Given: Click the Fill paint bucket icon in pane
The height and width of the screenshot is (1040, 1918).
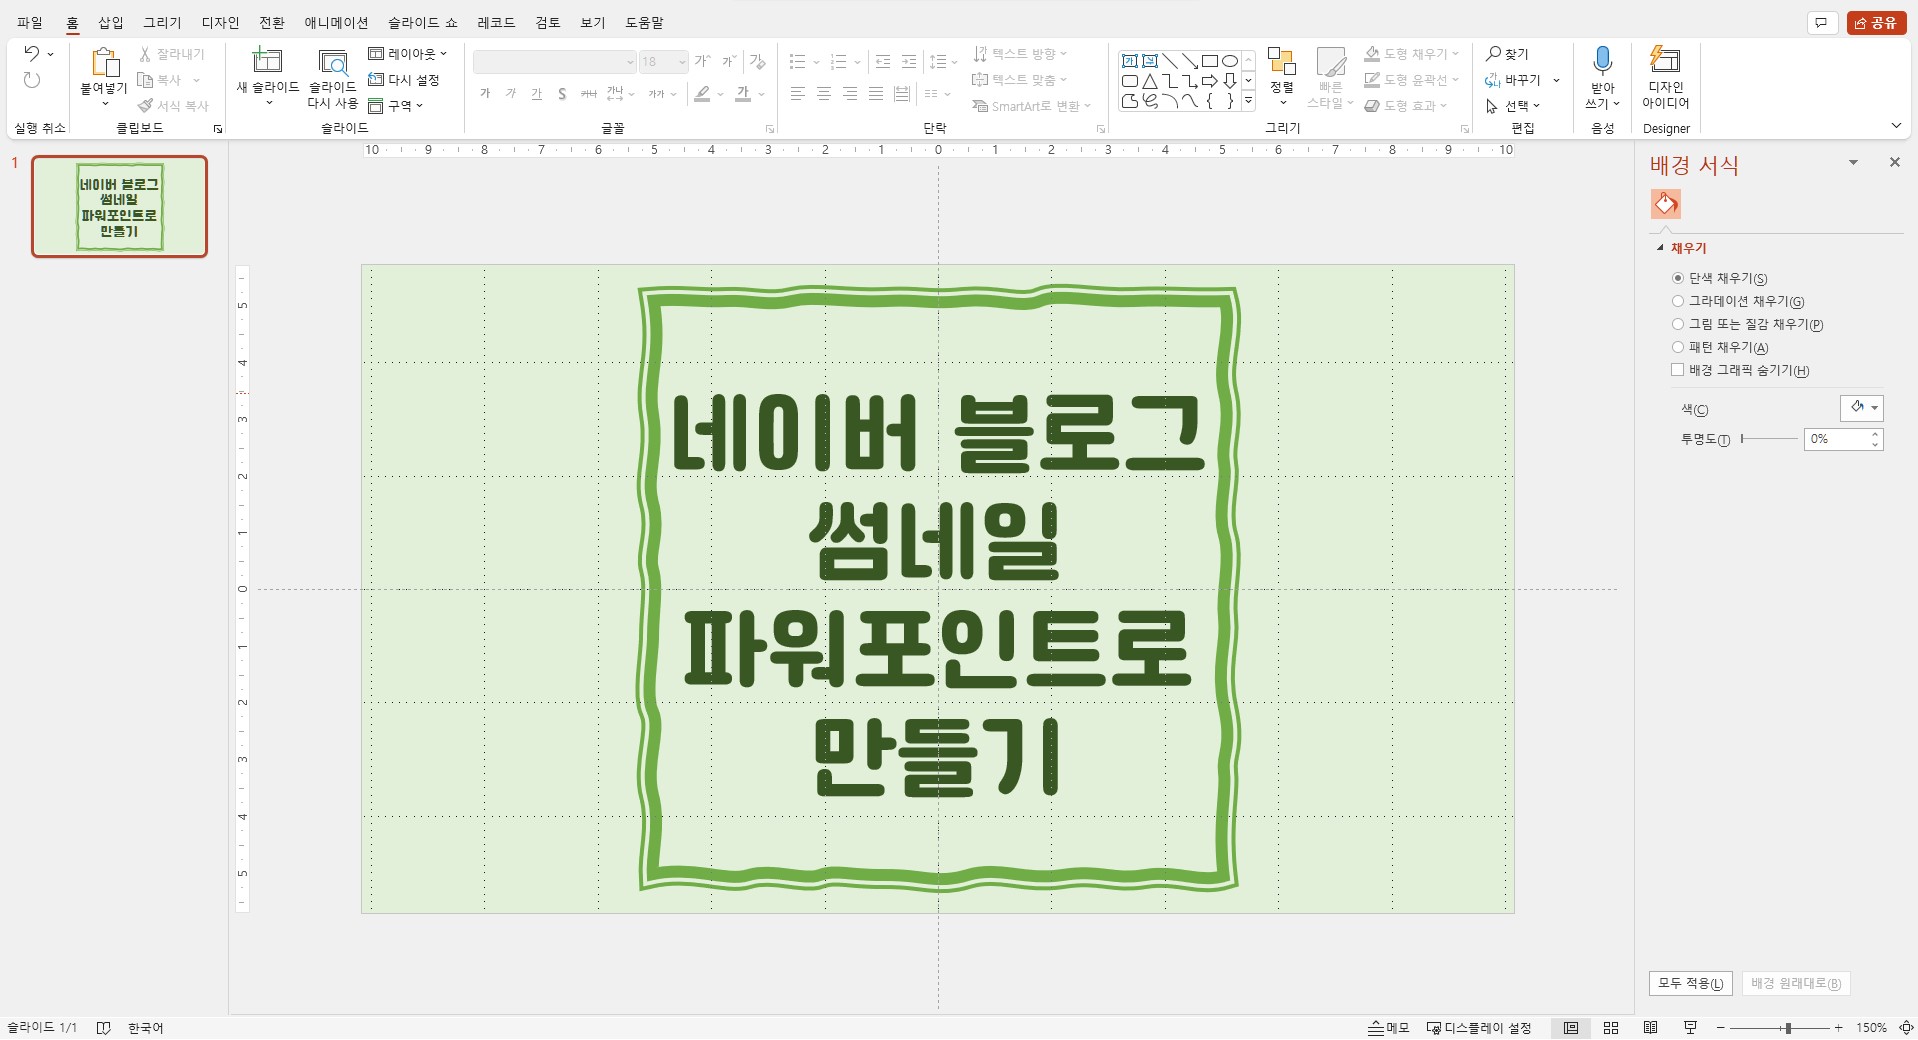Looking at the screenshot, I should coord(1665,204).
